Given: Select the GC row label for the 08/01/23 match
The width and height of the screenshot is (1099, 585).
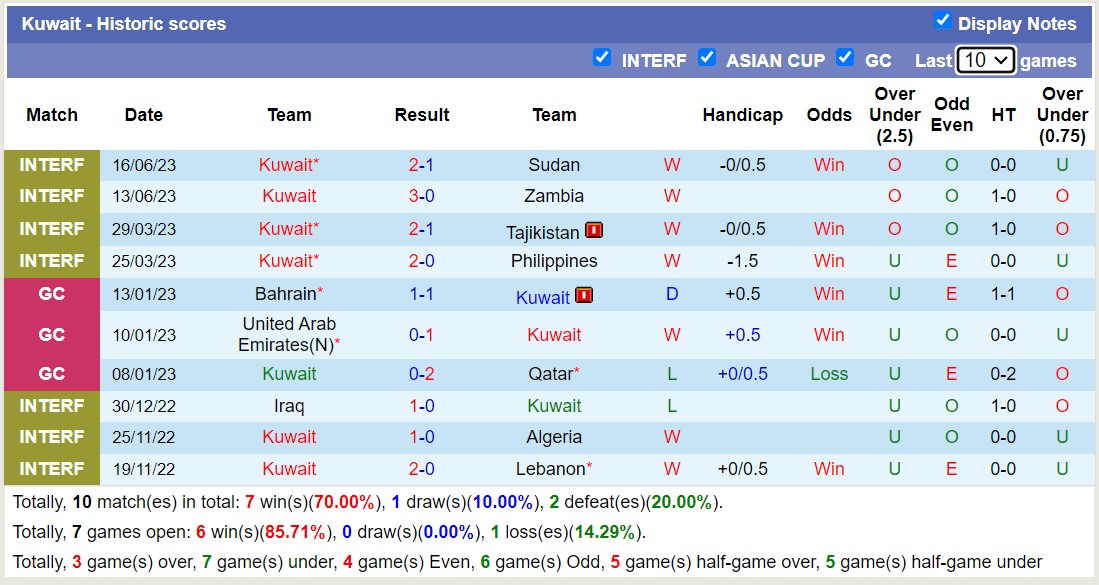Looking at the screenshot, I should 51,374.
